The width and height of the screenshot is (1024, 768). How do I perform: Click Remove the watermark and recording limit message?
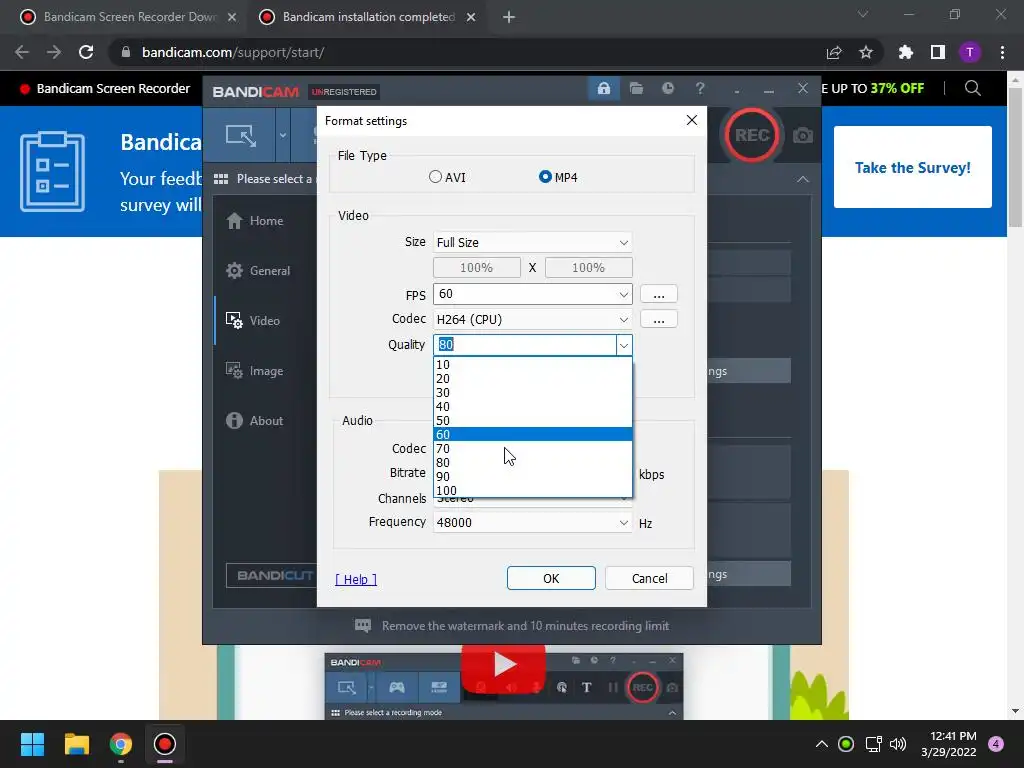[x=512, y=626]
